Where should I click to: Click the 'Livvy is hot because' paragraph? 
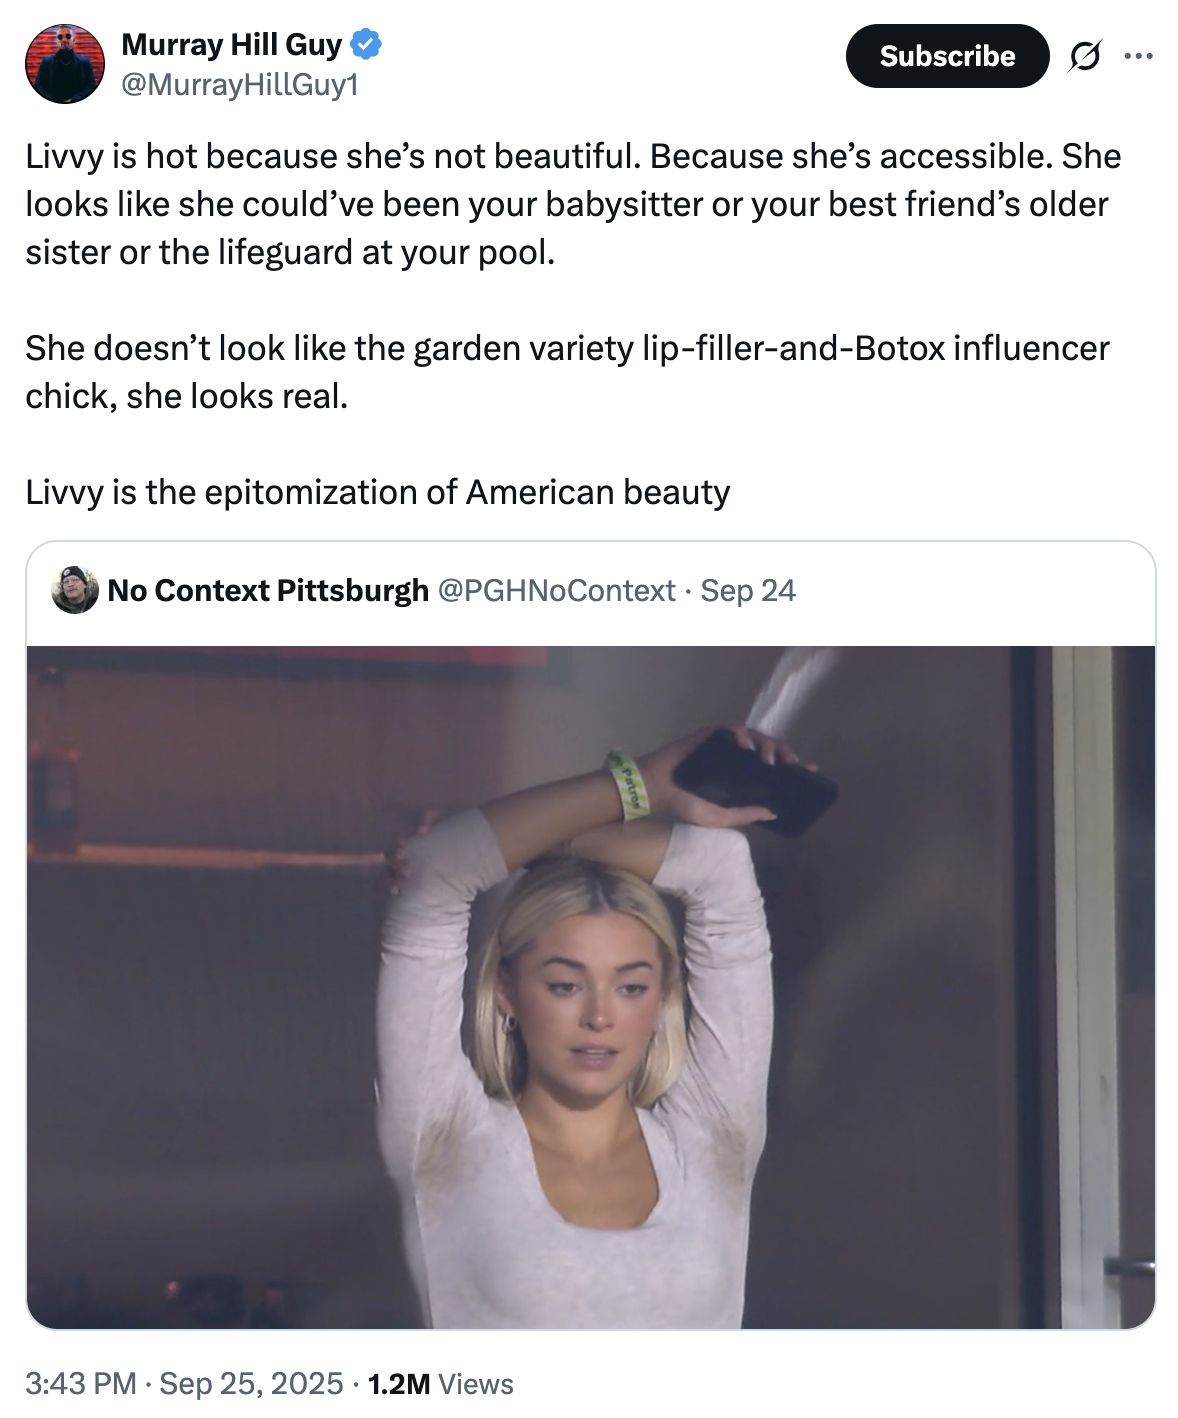(572, 204)
